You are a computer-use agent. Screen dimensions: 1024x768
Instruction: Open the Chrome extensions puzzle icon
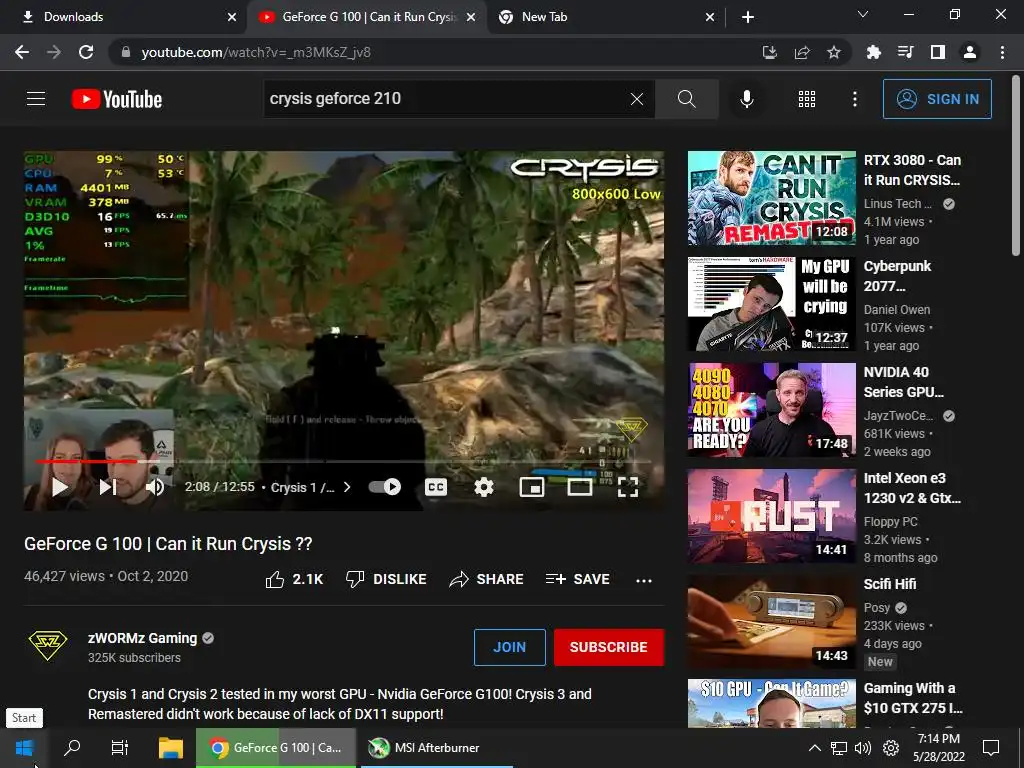874,52
